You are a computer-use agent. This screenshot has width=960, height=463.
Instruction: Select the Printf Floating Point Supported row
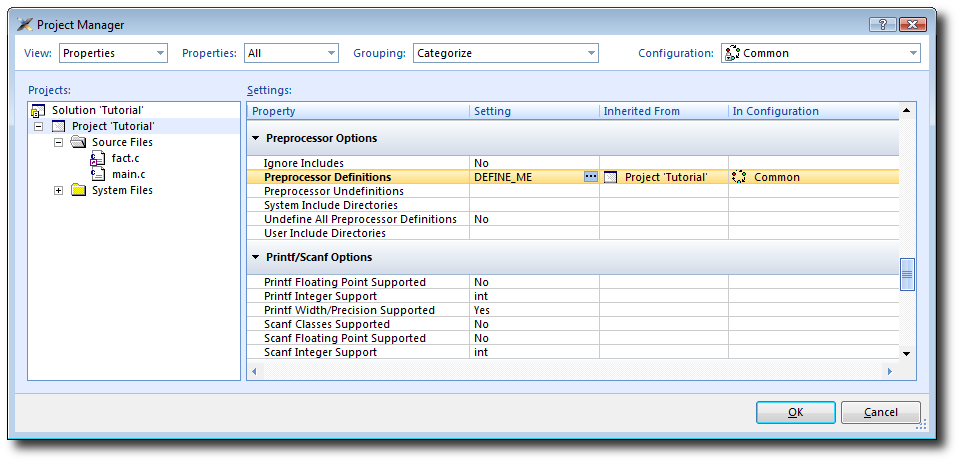point(345,282)
